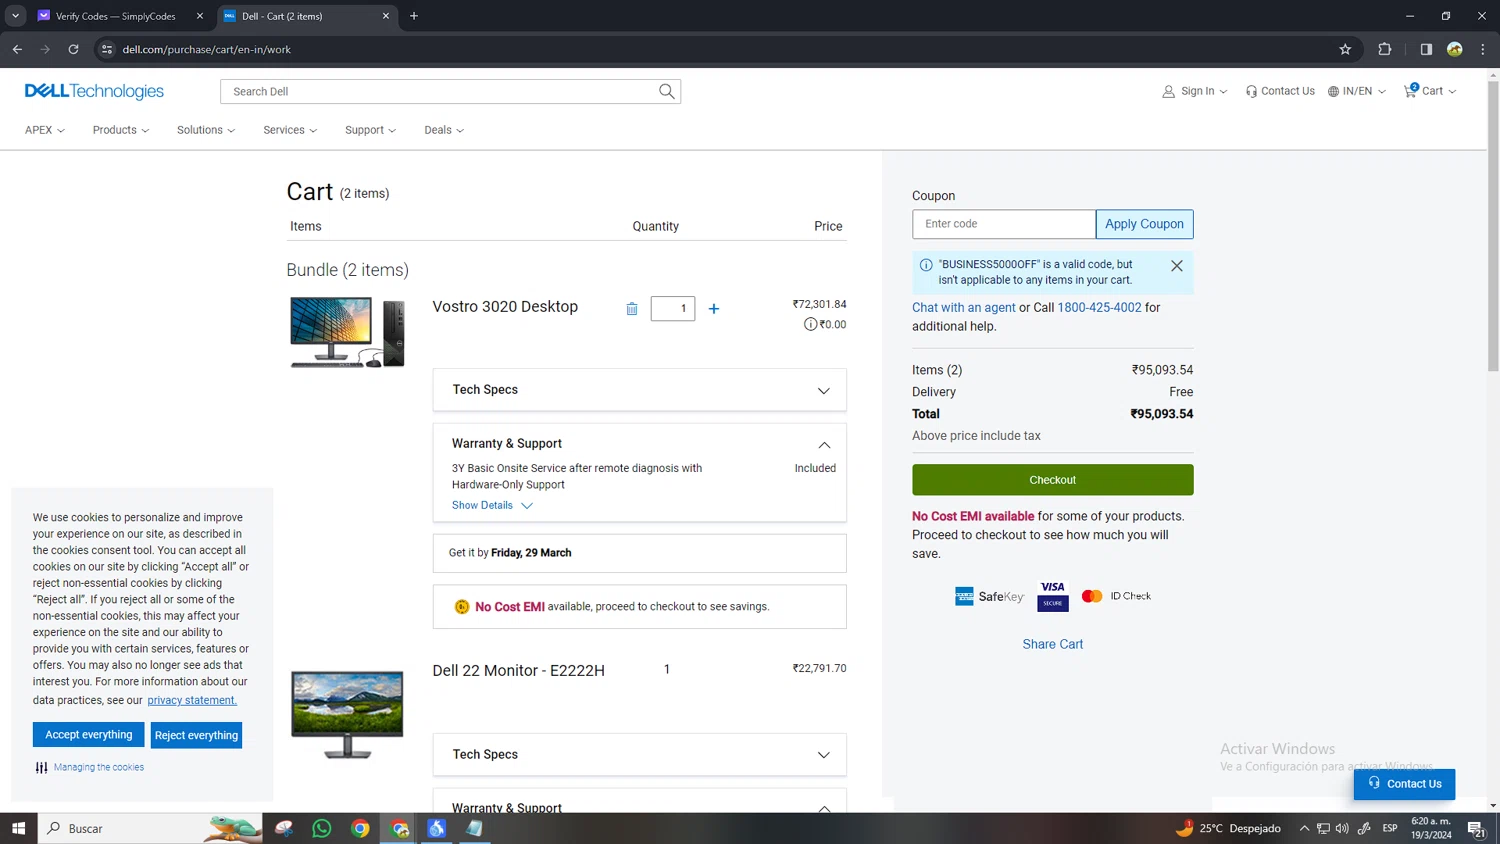Delete Vostro 3020 Desktop with trash icon
Viewport: 1500px width, 844px height.
click(x=632, y=309)
